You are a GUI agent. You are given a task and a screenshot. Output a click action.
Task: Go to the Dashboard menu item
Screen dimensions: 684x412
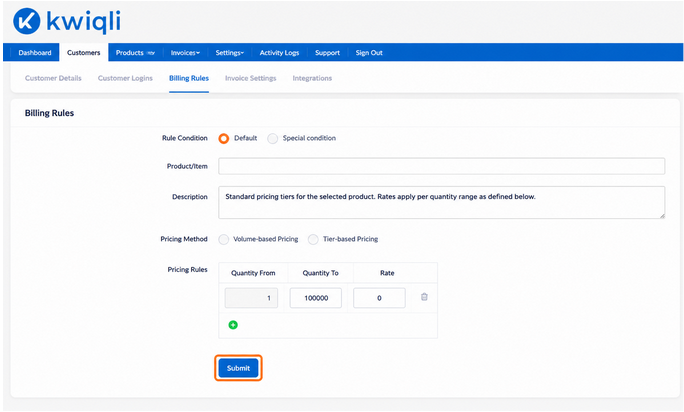35,52
